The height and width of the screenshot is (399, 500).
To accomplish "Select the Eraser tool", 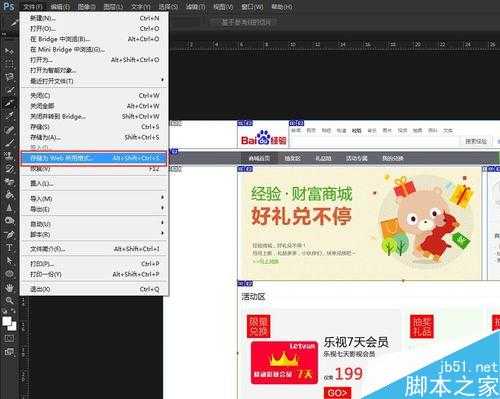I will coord(9,182).
